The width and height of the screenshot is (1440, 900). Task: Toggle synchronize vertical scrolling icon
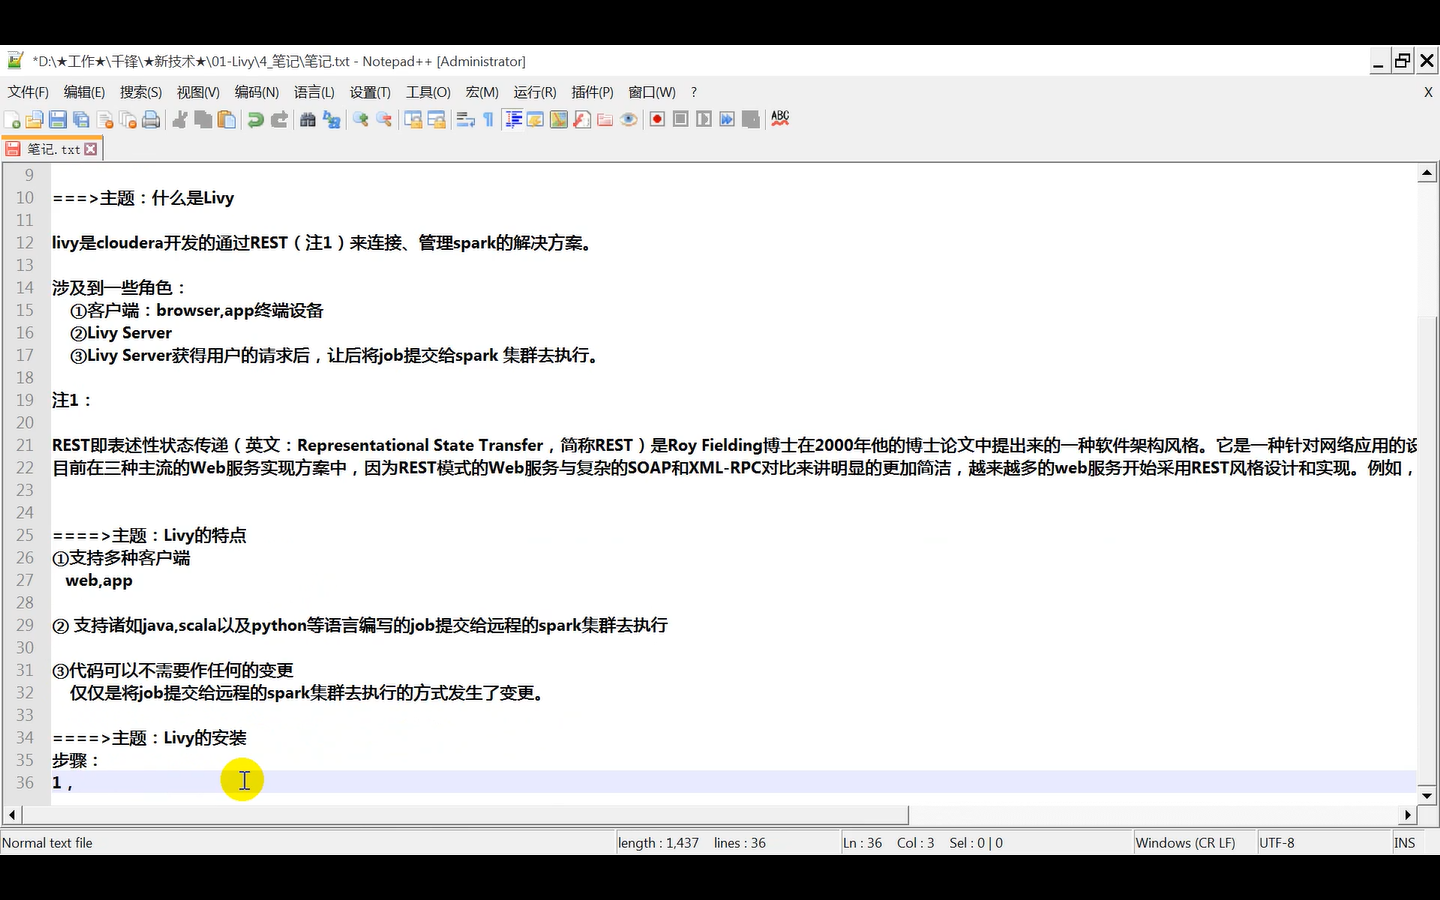(x=413, y=119)
